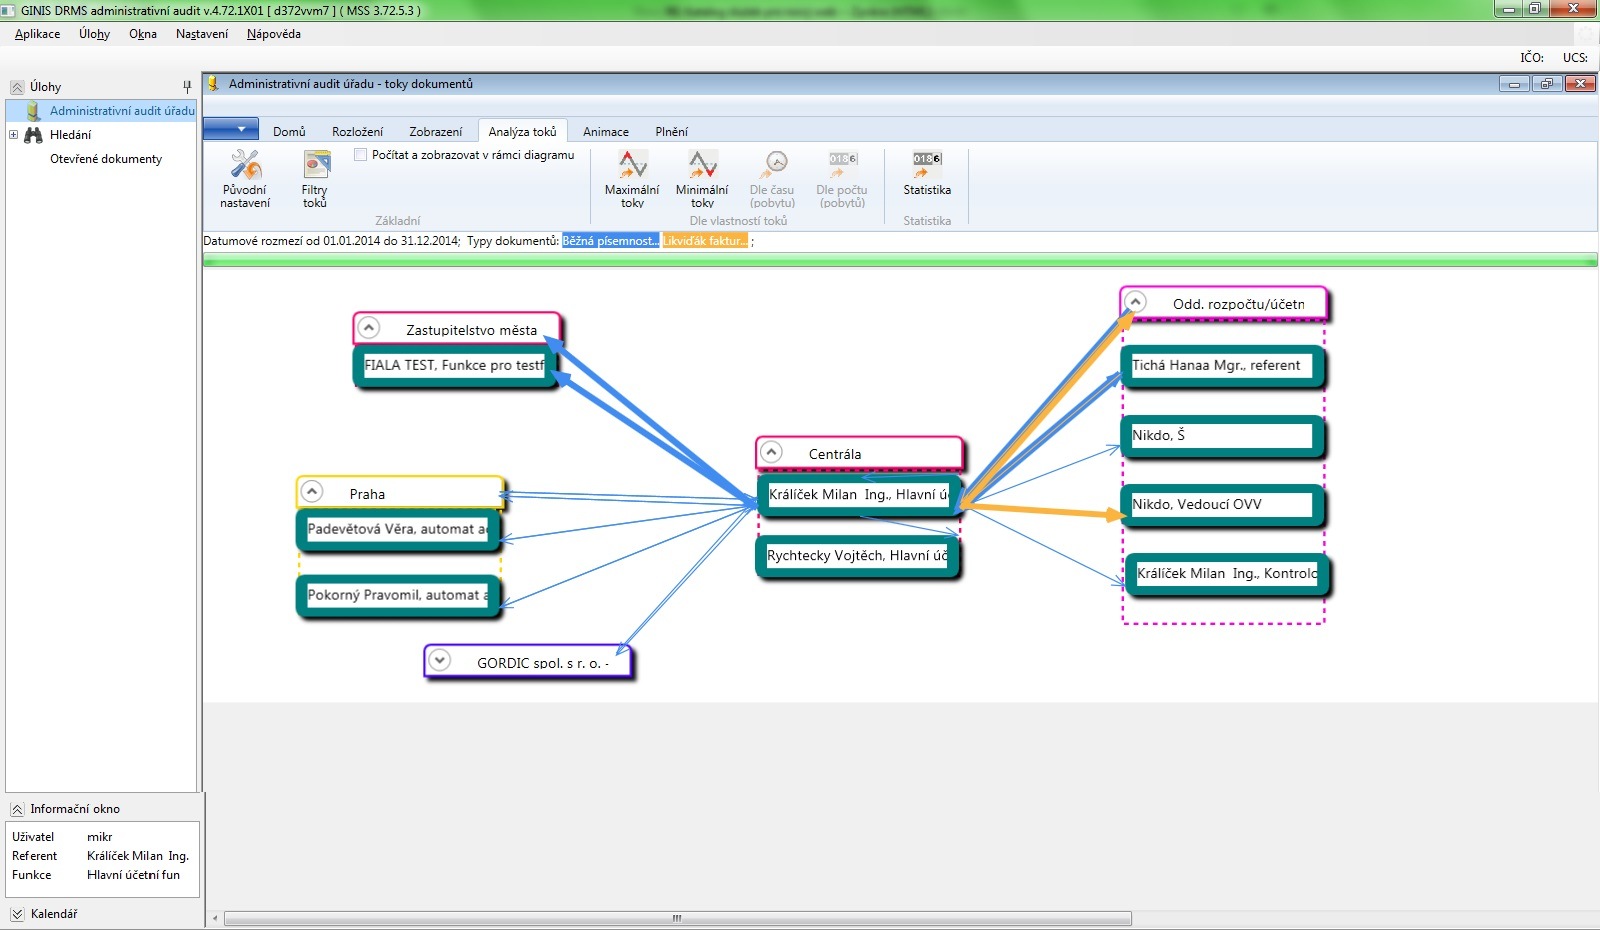This screenshot has width=1600, height=930.
Task: Click the Běžná písemnost document type tag
Action: coord(610,241)
